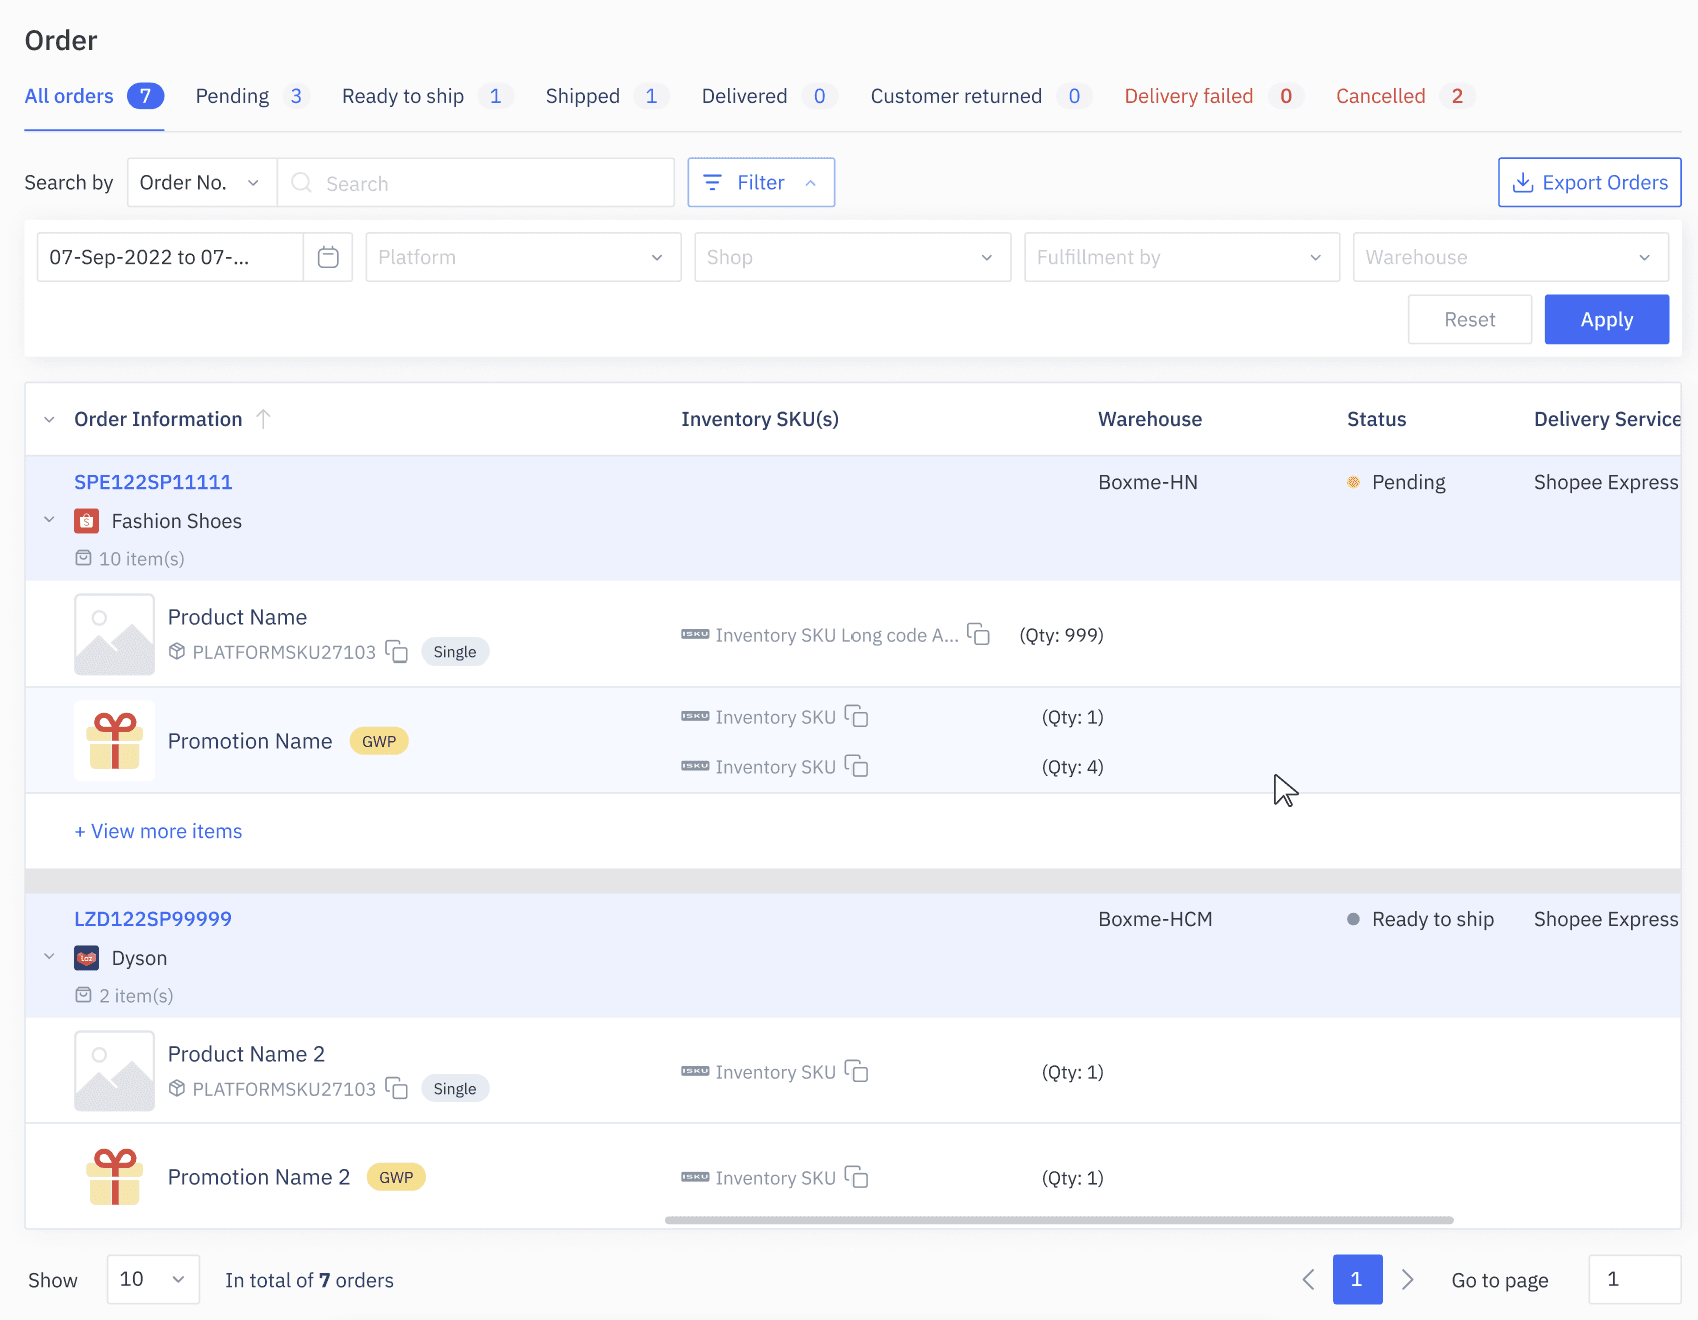Click Boxme-HN warehouse cell
1698x1320 pixels.
click(1148, 482)
